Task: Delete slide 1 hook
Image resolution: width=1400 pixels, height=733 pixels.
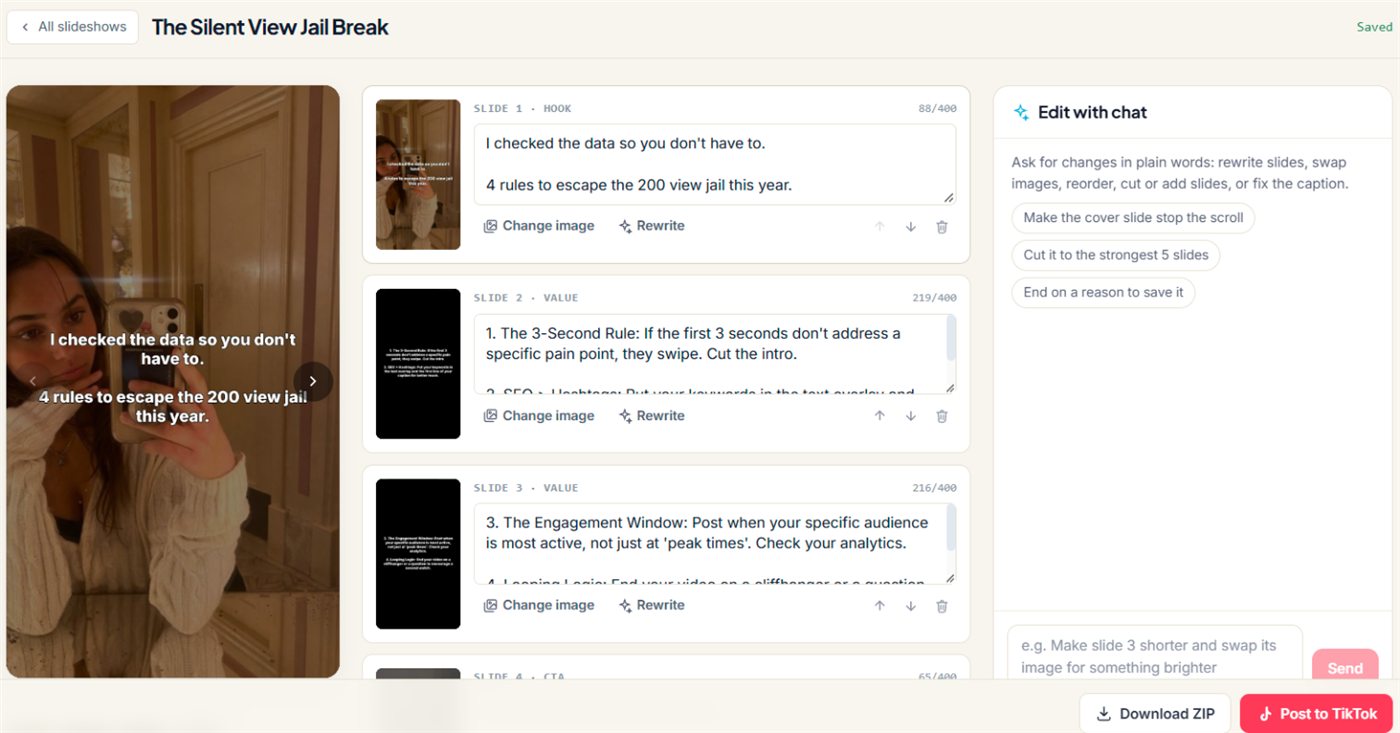Action: click(941, 227)
